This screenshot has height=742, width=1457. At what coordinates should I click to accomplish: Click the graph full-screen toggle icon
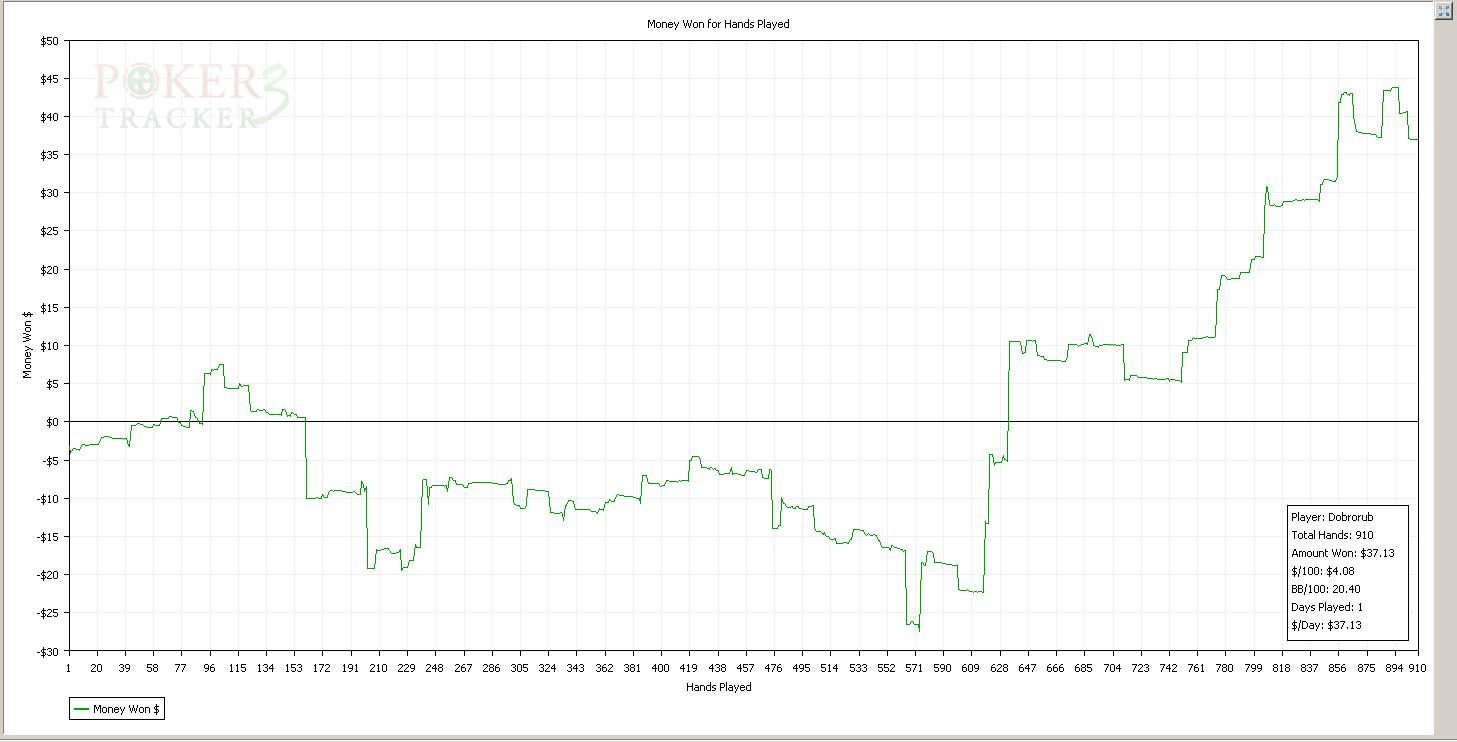1444,11
